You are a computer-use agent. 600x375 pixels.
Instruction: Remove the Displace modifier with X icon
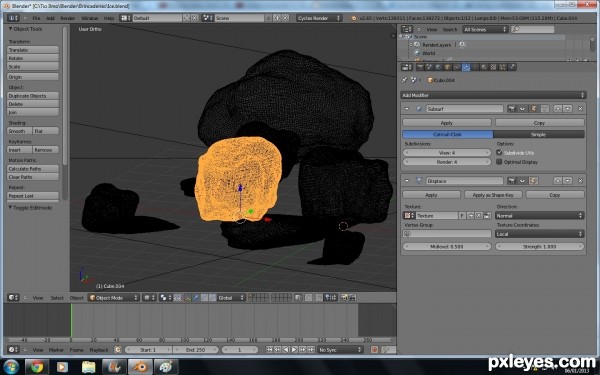(580, 181)
